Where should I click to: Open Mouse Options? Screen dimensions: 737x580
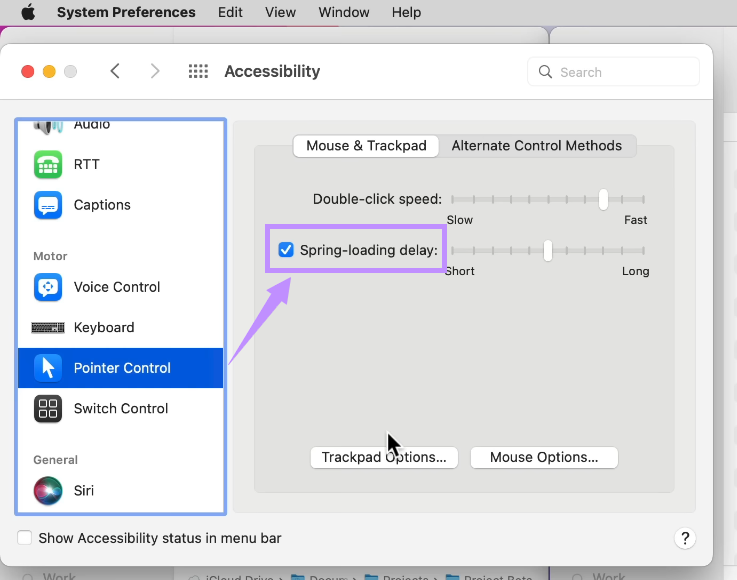pyautogui.click(x=544, y=457)
